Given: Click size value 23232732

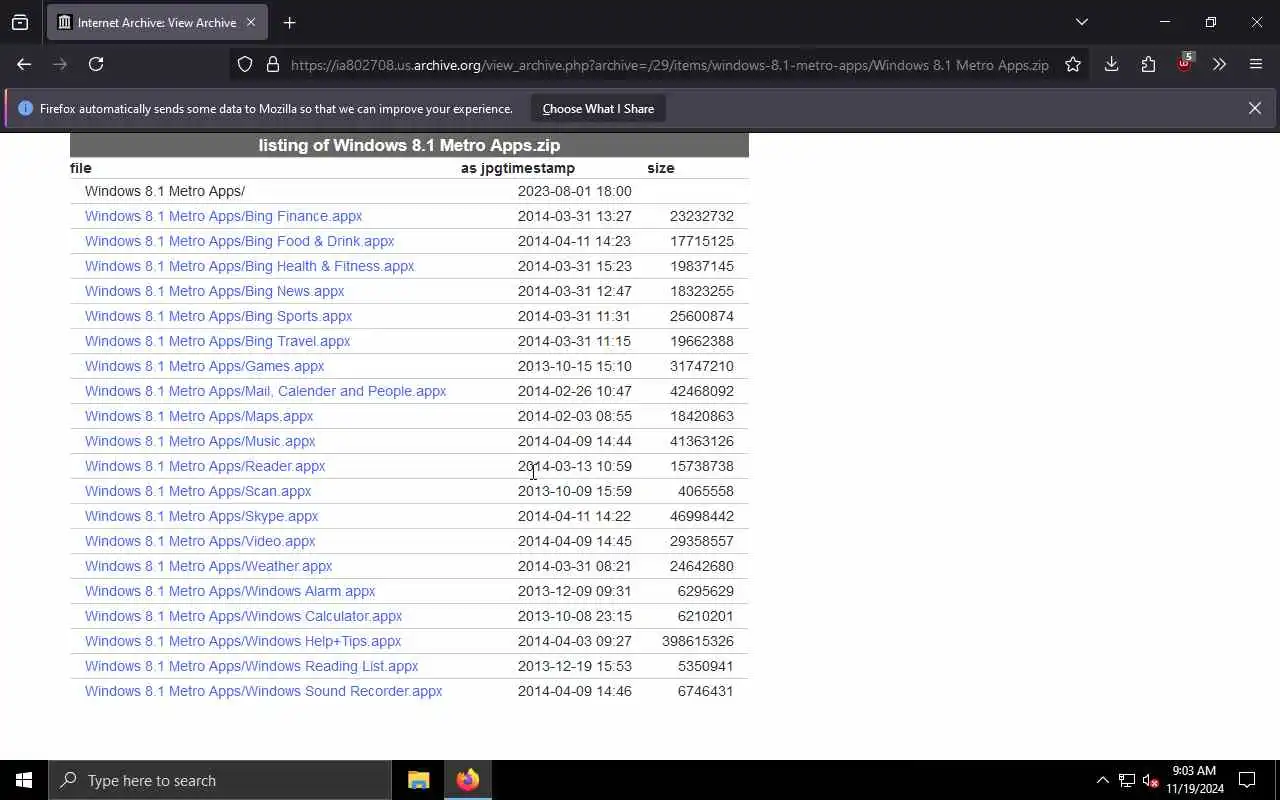Looking at the screenshot, I should tap(701, 216).
